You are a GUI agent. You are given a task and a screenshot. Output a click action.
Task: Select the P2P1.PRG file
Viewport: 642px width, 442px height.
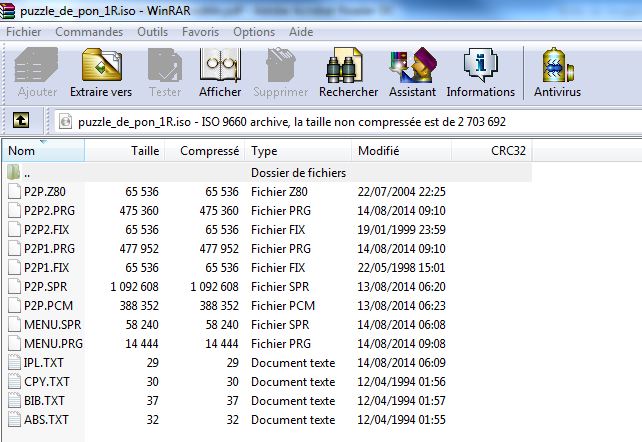(49, 249)
